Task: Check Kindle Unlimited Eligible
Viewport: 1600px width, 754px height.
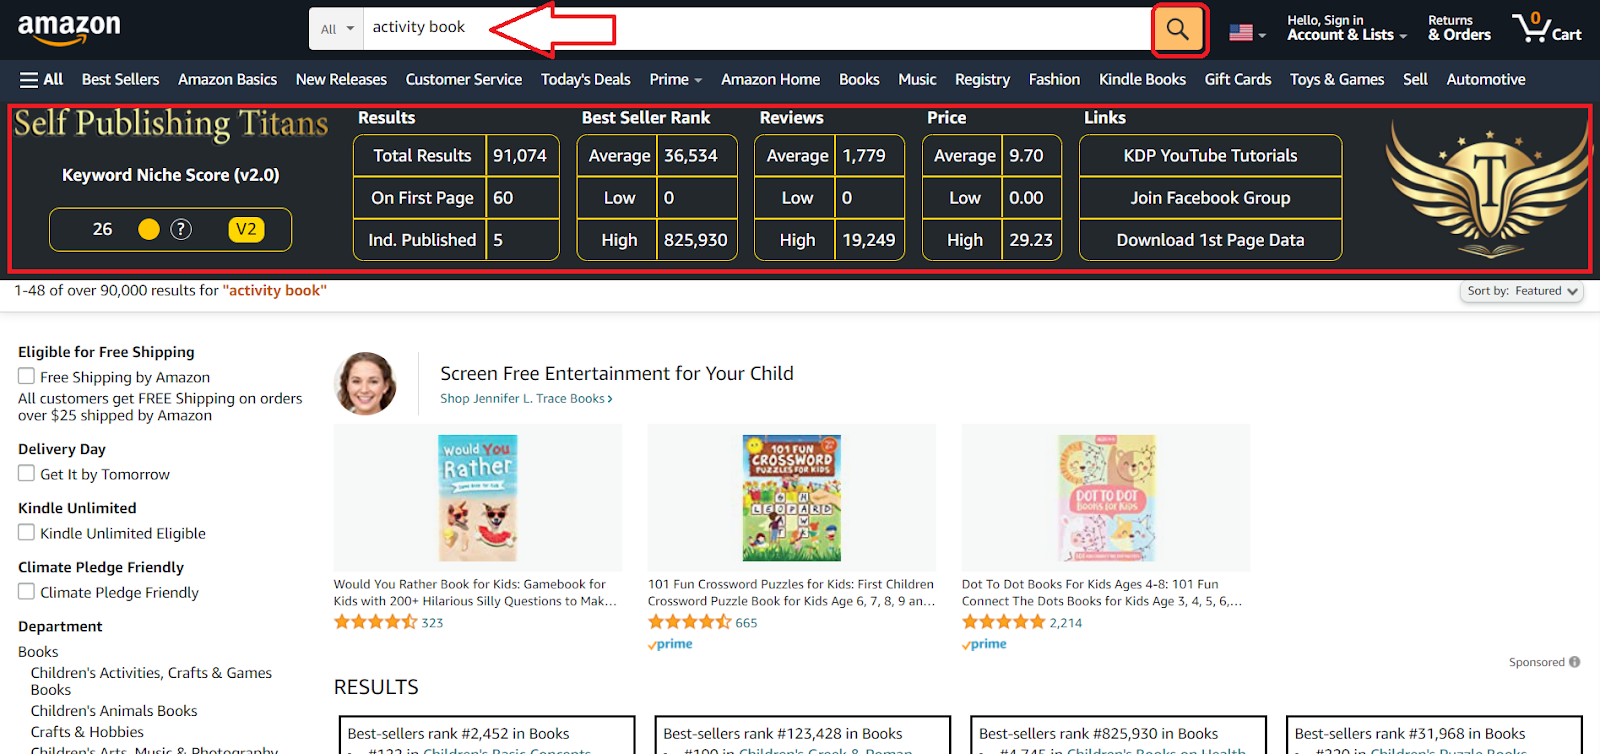Action: [x=26, y=532]
